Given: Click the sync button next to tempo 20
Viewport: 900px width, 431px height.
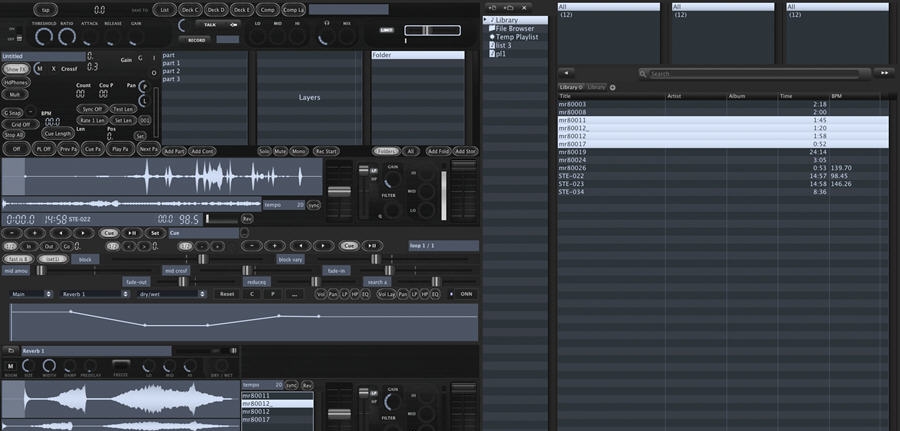Looking at the screenshot, I should coord(313,205).
